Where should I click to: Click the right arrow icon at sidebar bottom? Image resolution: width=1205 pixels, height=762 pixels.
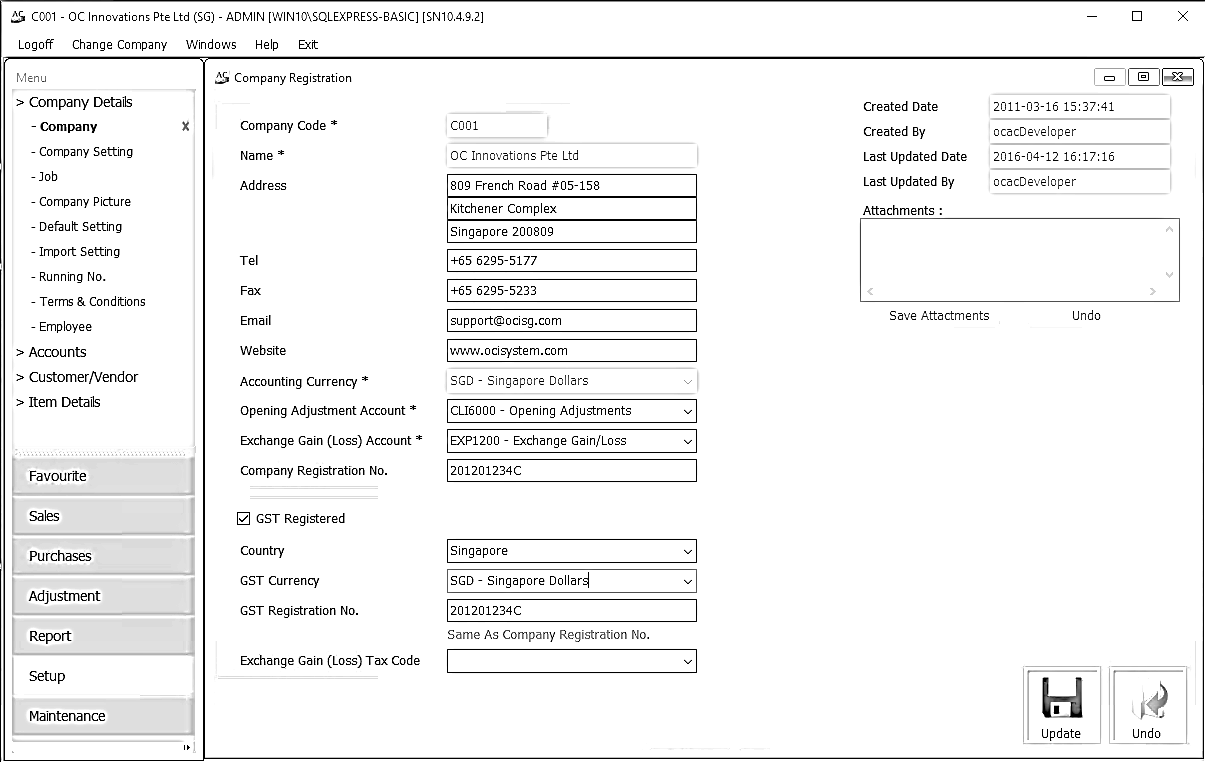pyautogui.click(x=185, y=747)
